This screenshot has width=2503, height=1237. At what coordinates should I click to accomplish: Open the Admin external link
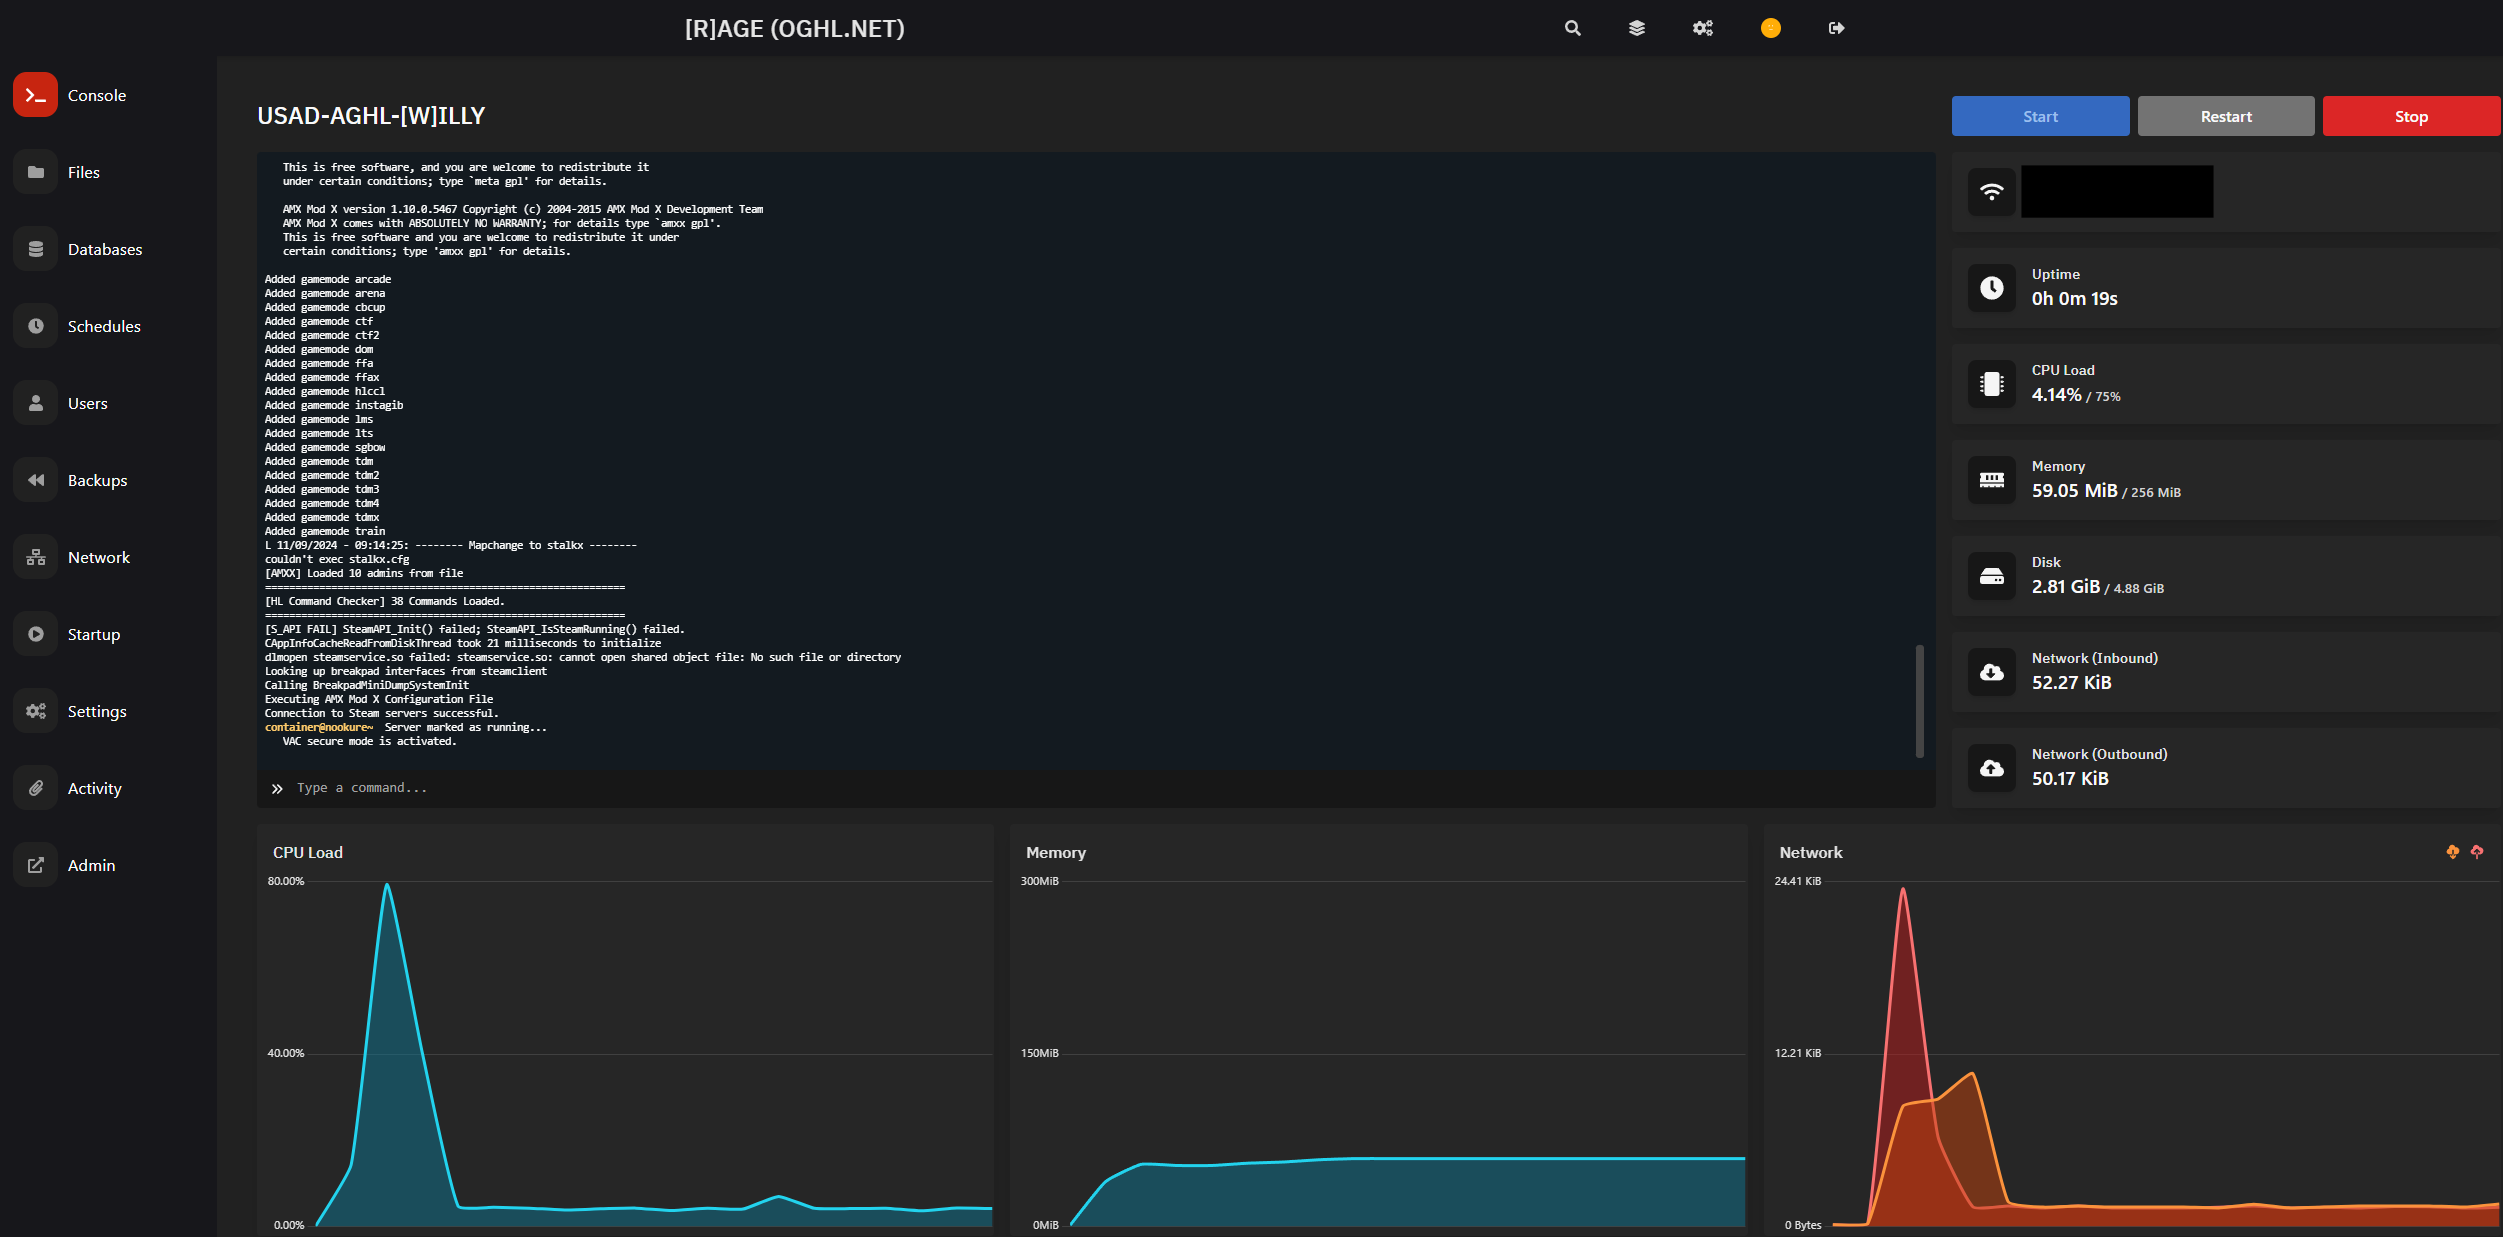(91, 865)
